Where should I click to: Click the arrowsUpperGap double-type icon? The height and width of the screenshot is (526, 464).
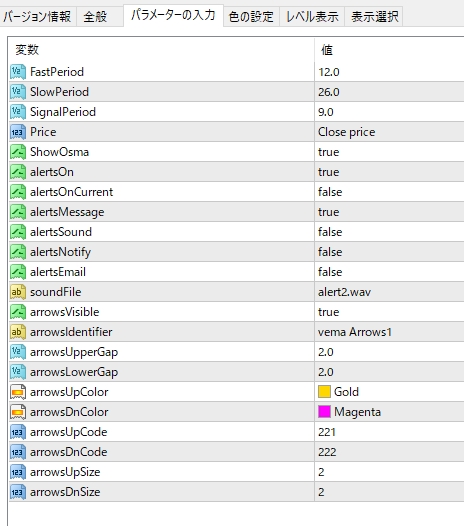pos(17,352)
